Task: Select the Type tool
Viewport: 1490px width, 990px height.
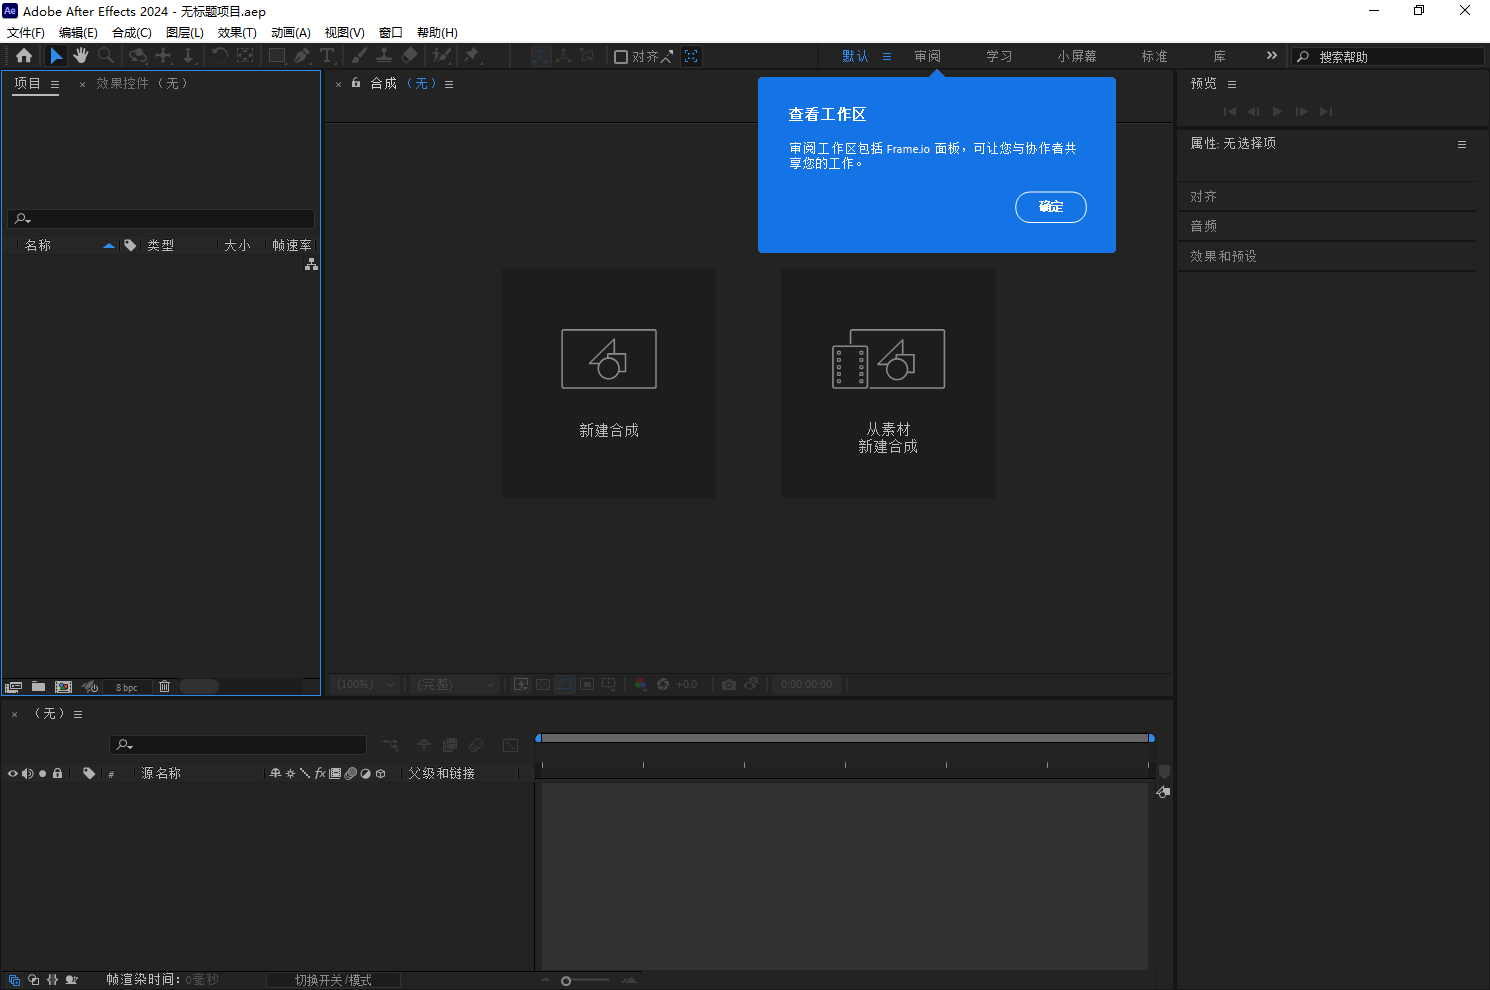Action: pyautogui.click(x=328, y=56)
